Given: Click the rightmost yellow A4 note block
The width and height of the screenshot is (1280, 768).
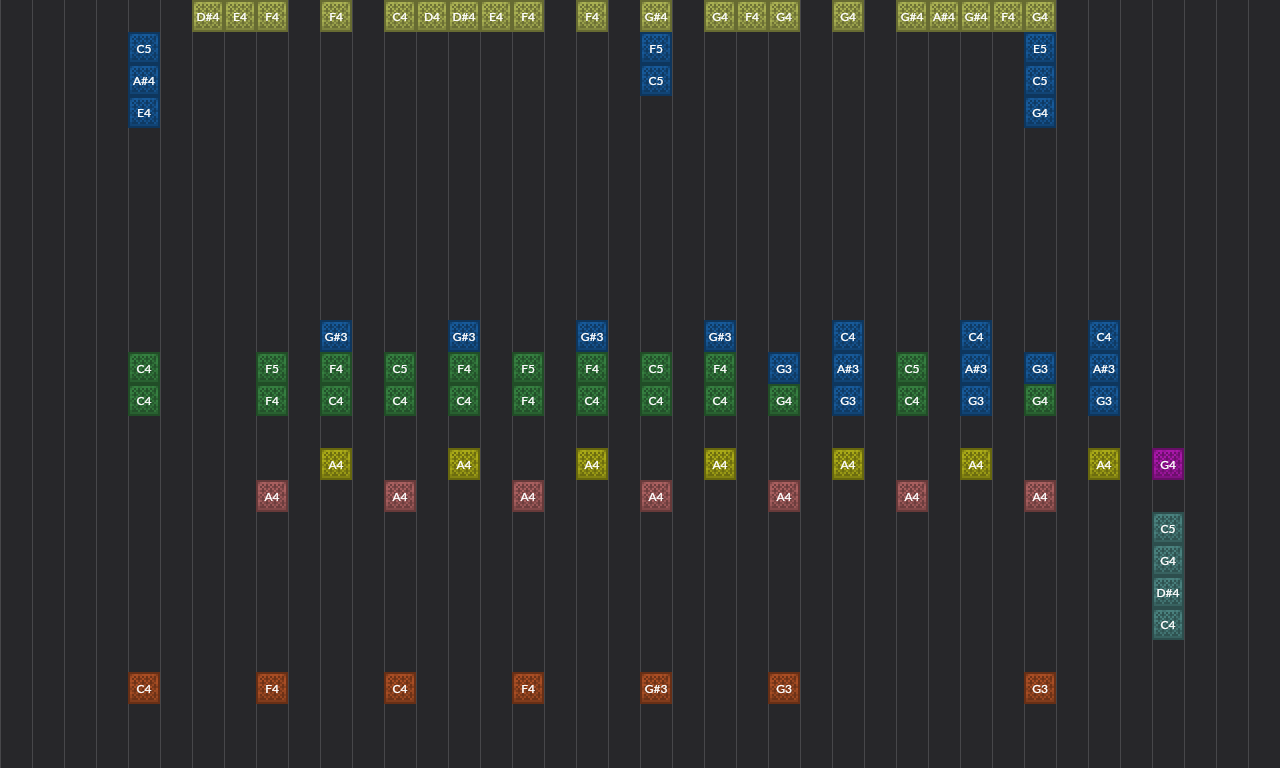Looking at the screenshot, I should [x=1103, y=464].
